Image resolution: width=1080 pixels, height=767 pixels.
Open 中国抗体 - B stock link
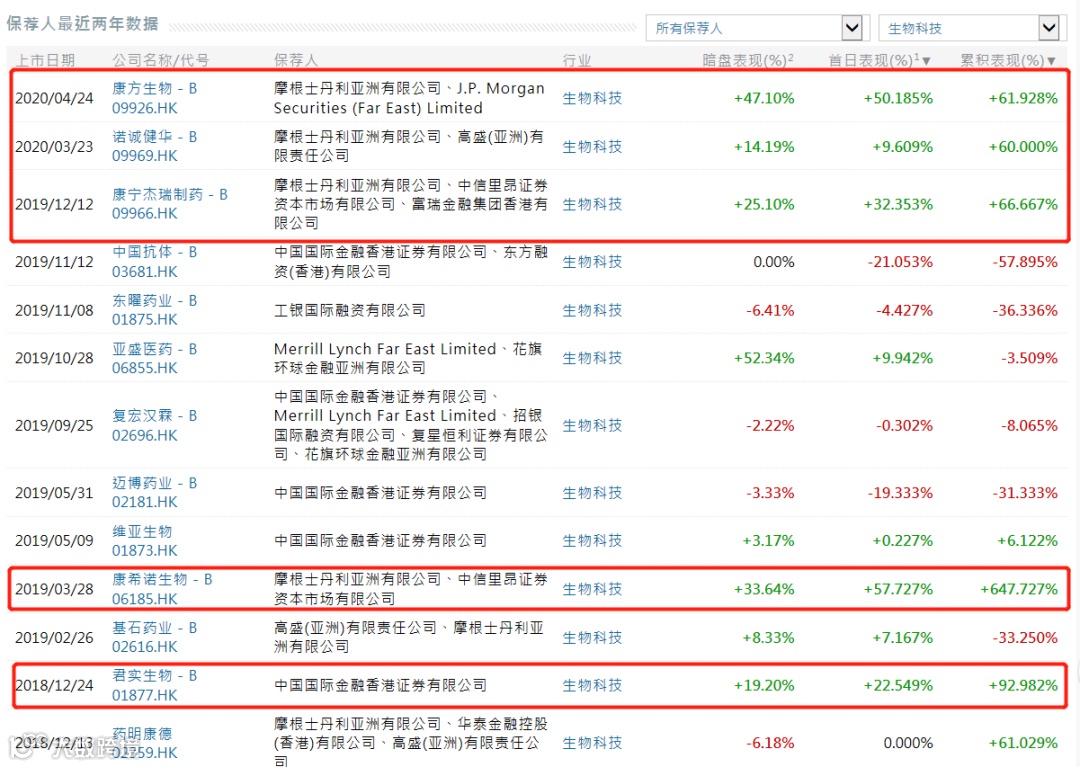154,252
